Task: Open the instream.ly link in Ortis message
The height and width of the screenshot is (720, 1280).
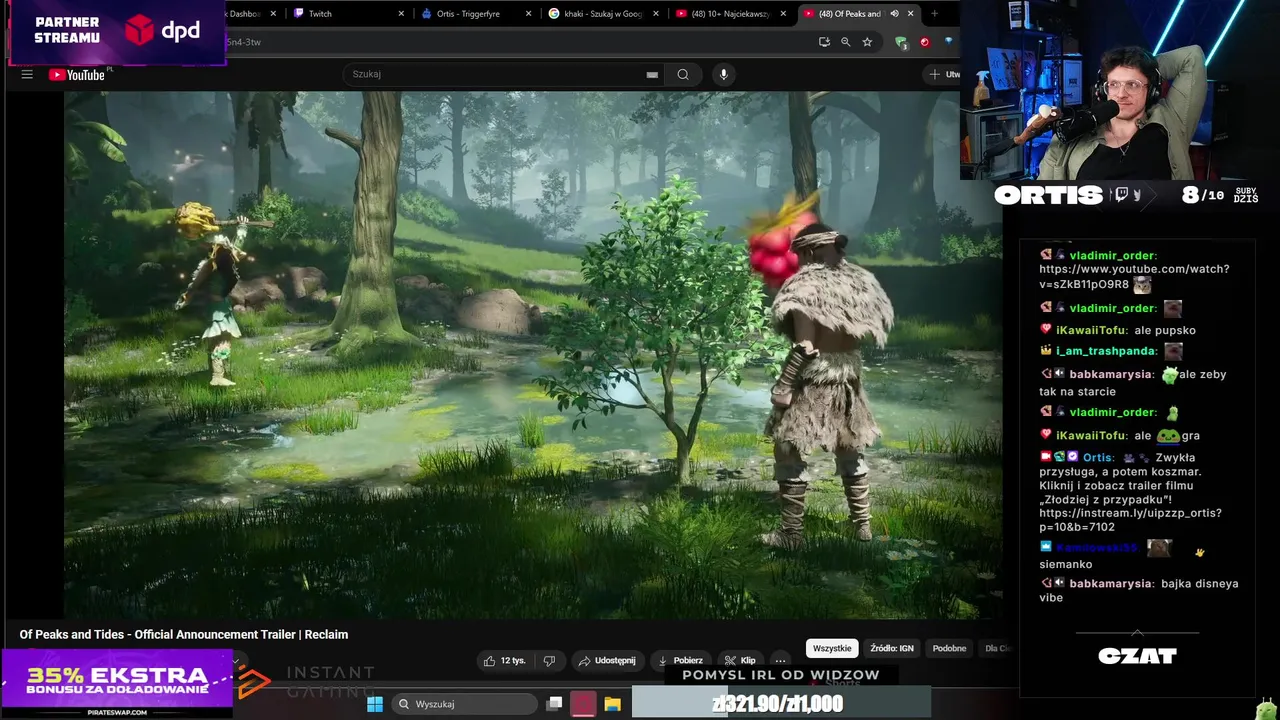Action: click(1130, 520)
